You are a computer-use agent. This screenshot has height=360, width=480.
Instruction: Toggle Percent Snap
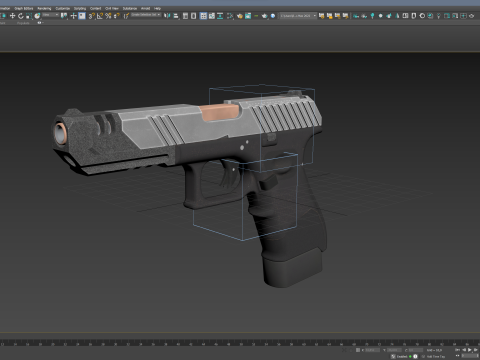pyautogui.click(x=108, y=16)
